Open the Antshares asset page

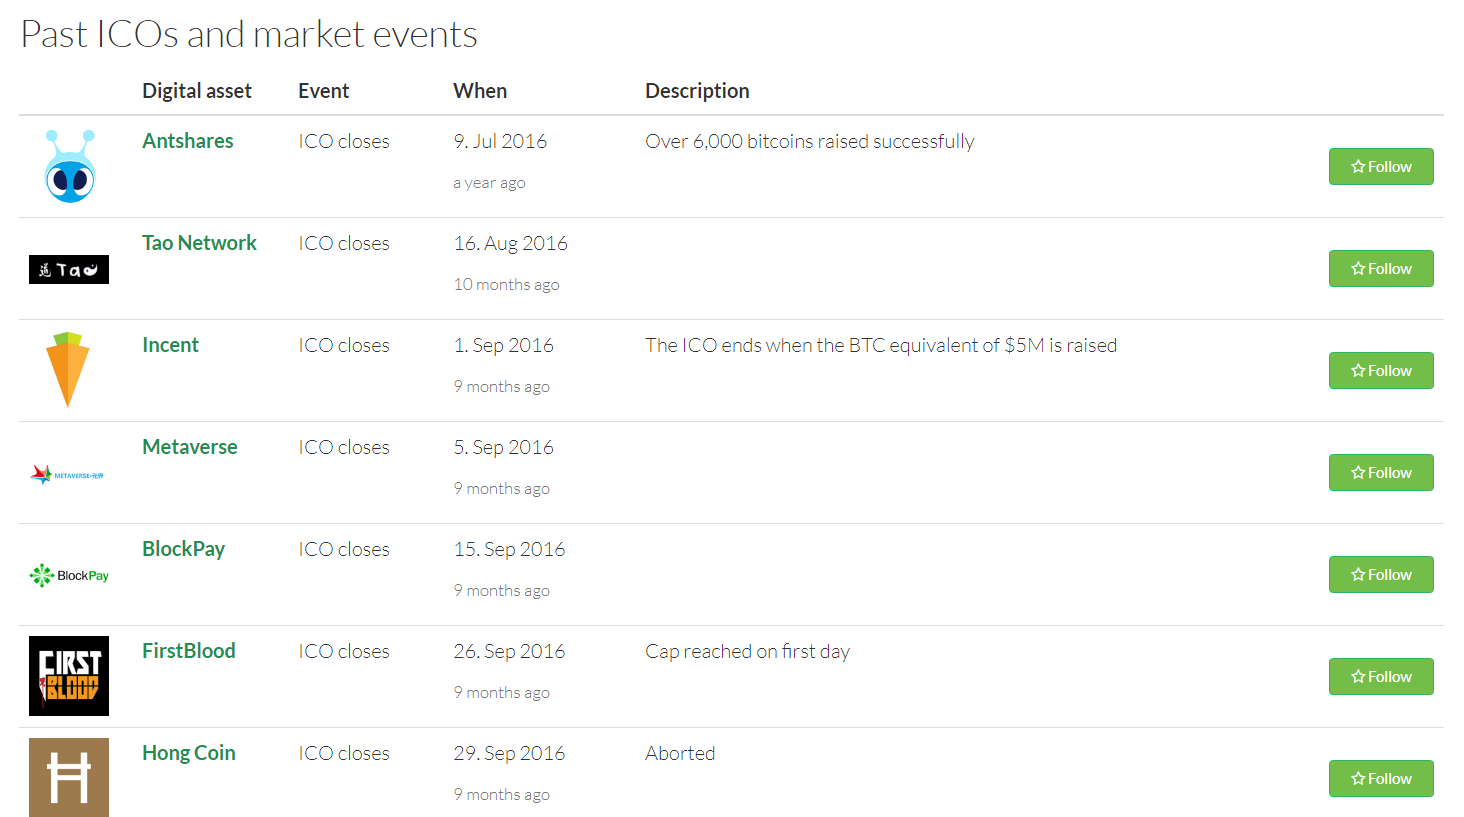click(187, 140)
